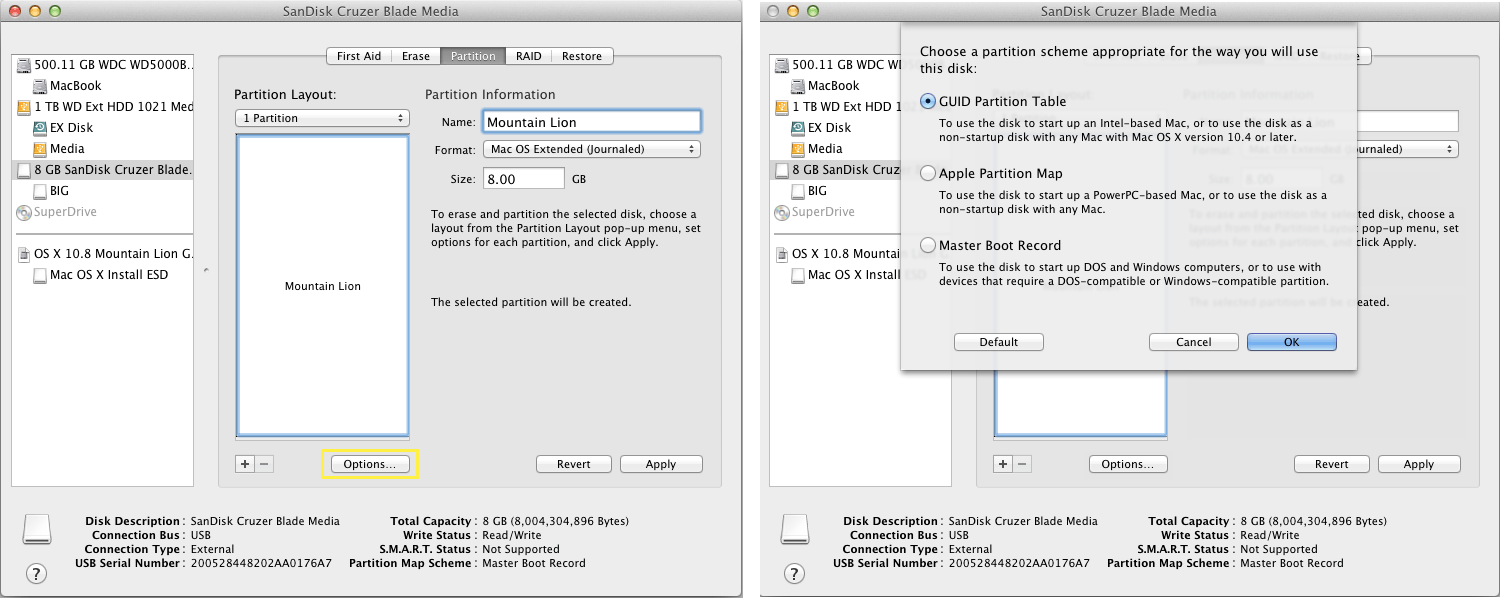The image size is (1500, 598).
Task: Click 1 TB WD Ext HDD icon in left window
Action: point(24,107)
